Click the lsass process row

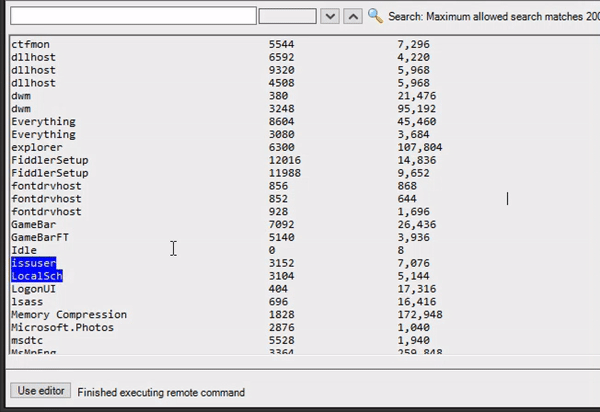pyautogui.click(x=26, y=302)
